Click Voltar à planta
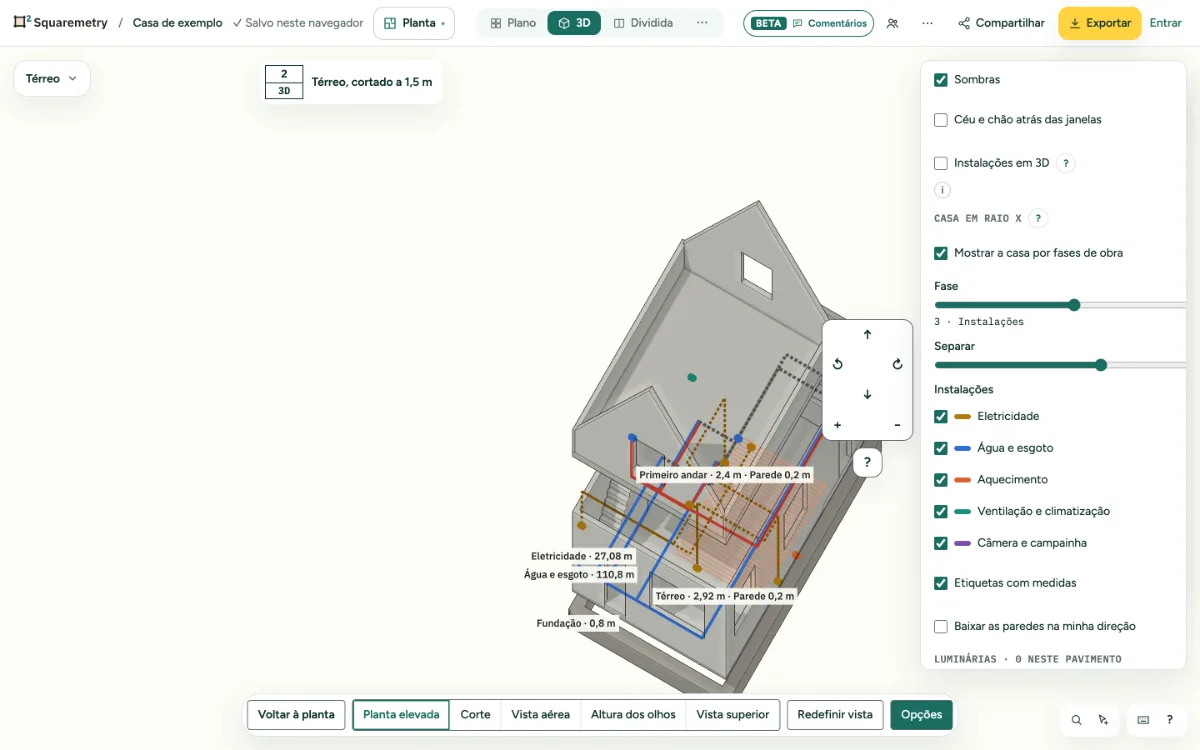The image size is (1200, 750). pos(296,715)
